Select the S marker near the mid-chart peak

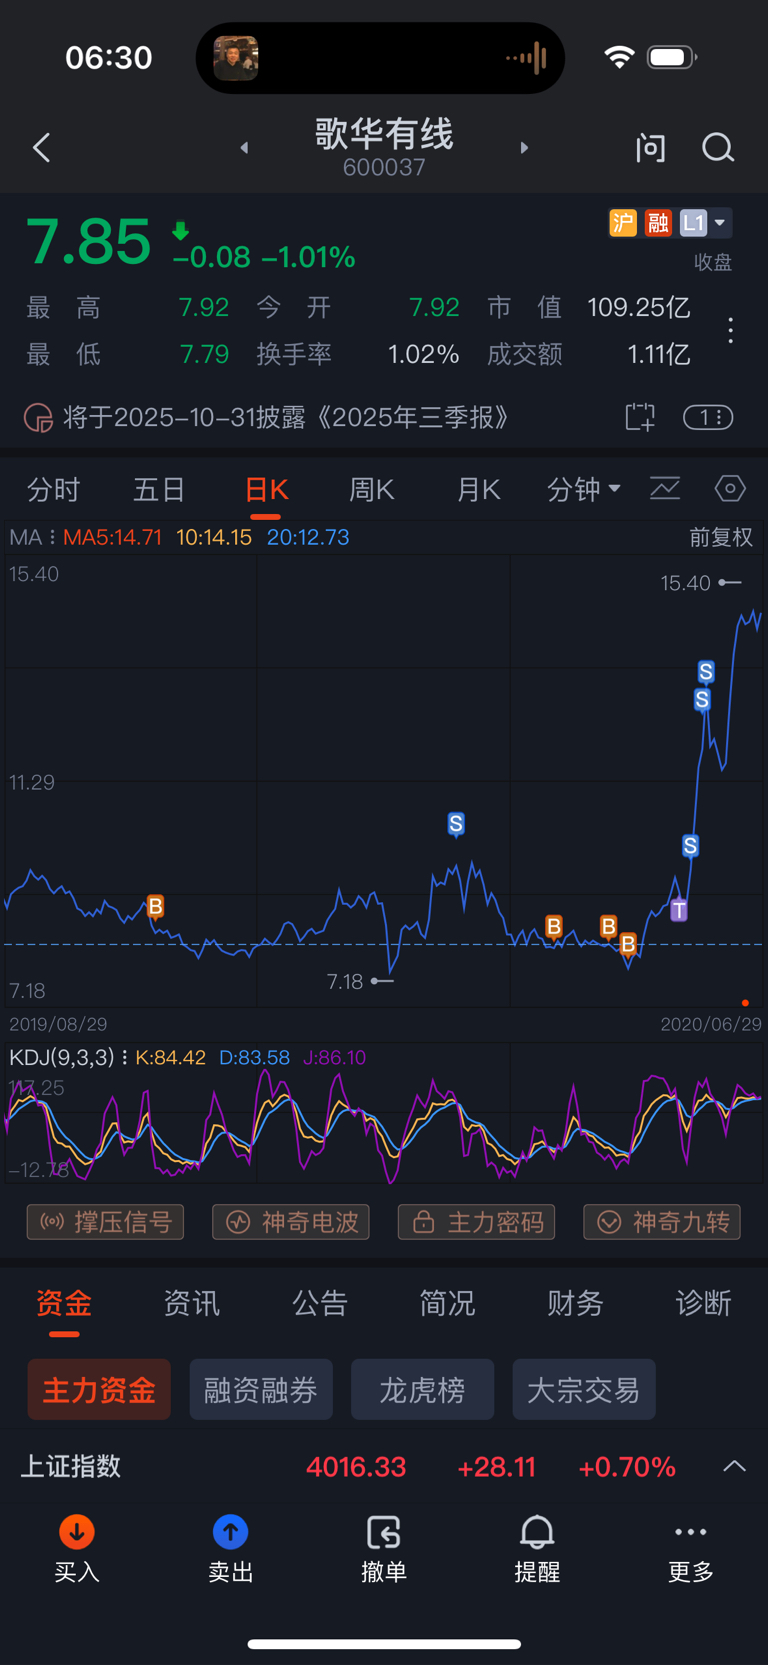click(456, 824)
